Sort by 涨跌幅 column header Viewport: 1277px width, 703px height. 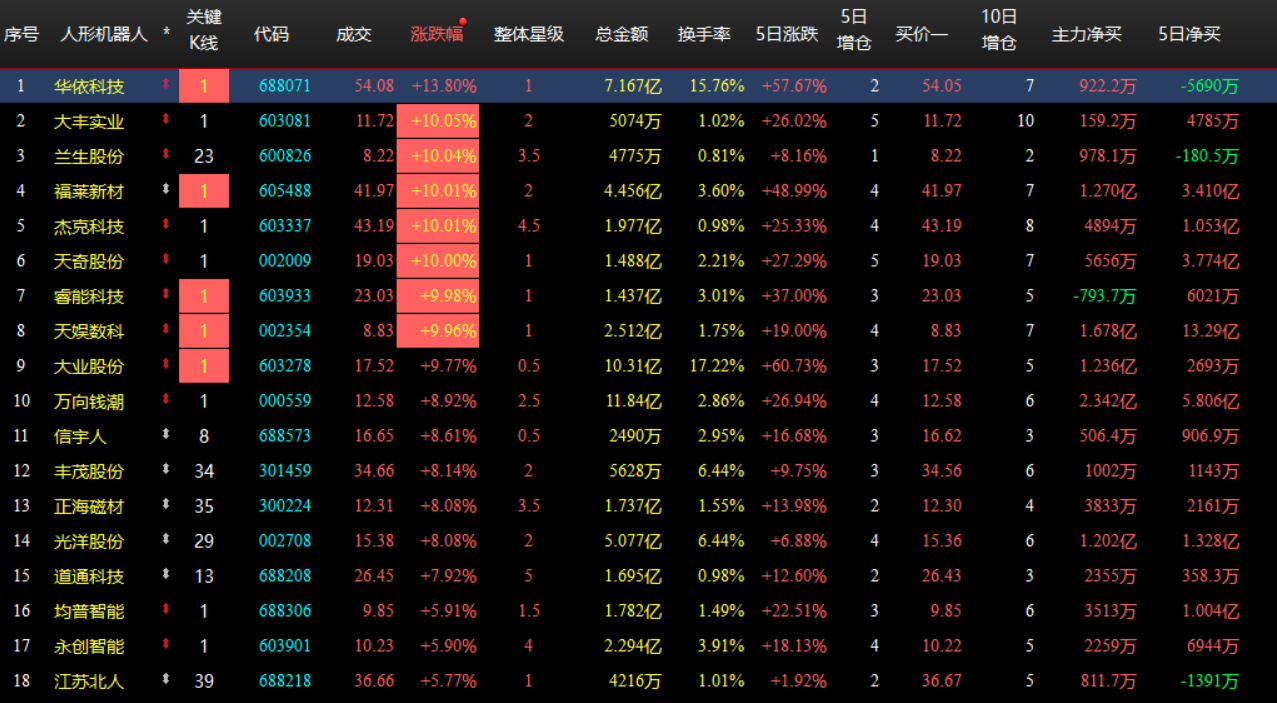point(437,34)
